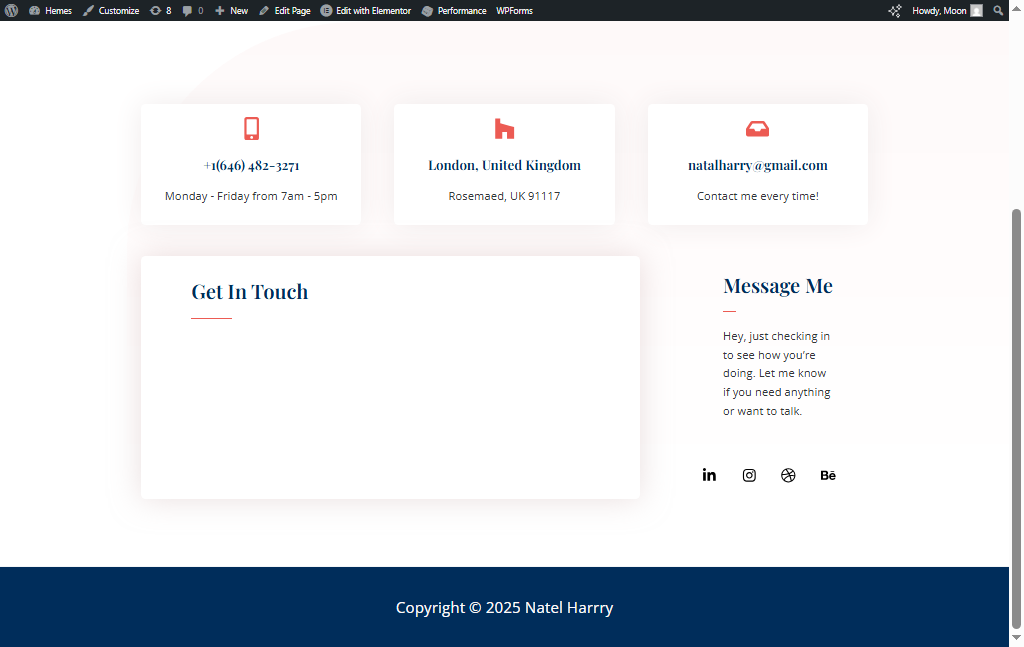The image size is (1024, 647).
Task: Open the Dribbble social icon
Action: [x=788, y=475]
